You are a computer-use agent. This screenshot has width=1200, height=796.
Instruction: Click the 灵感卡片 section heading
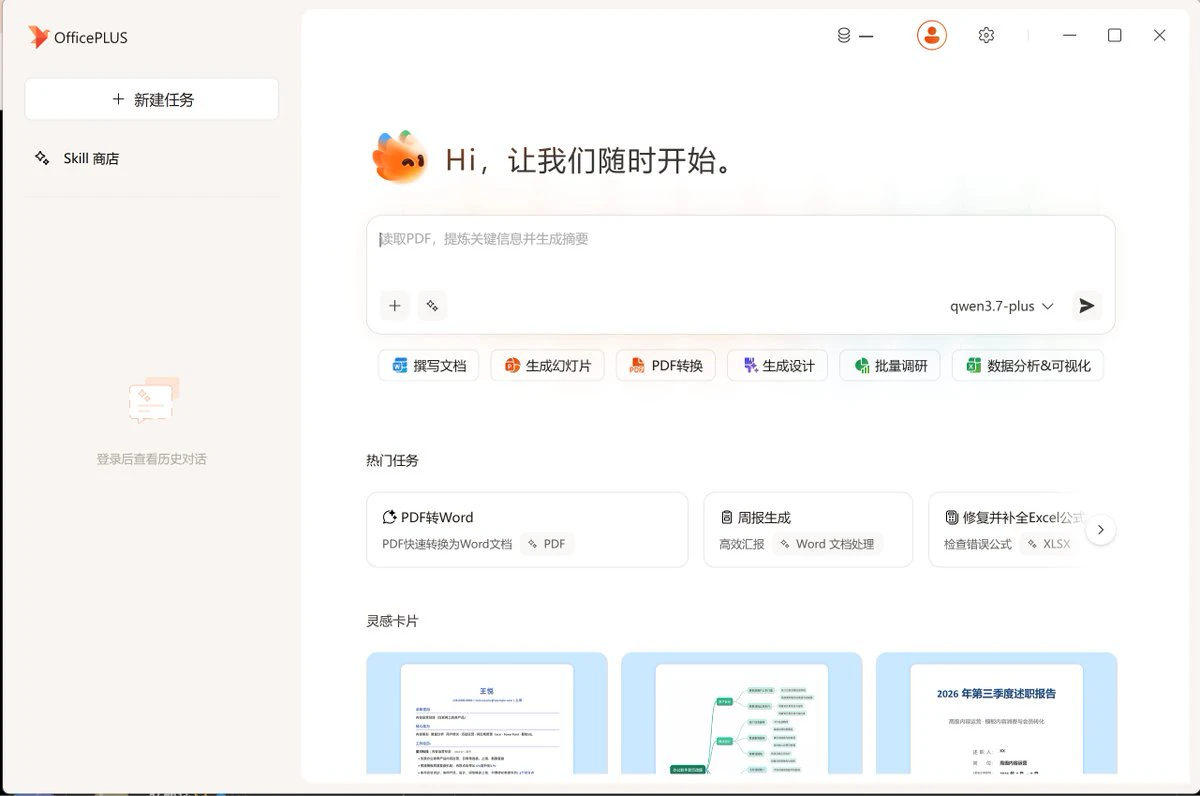click(x=392, y=621)
